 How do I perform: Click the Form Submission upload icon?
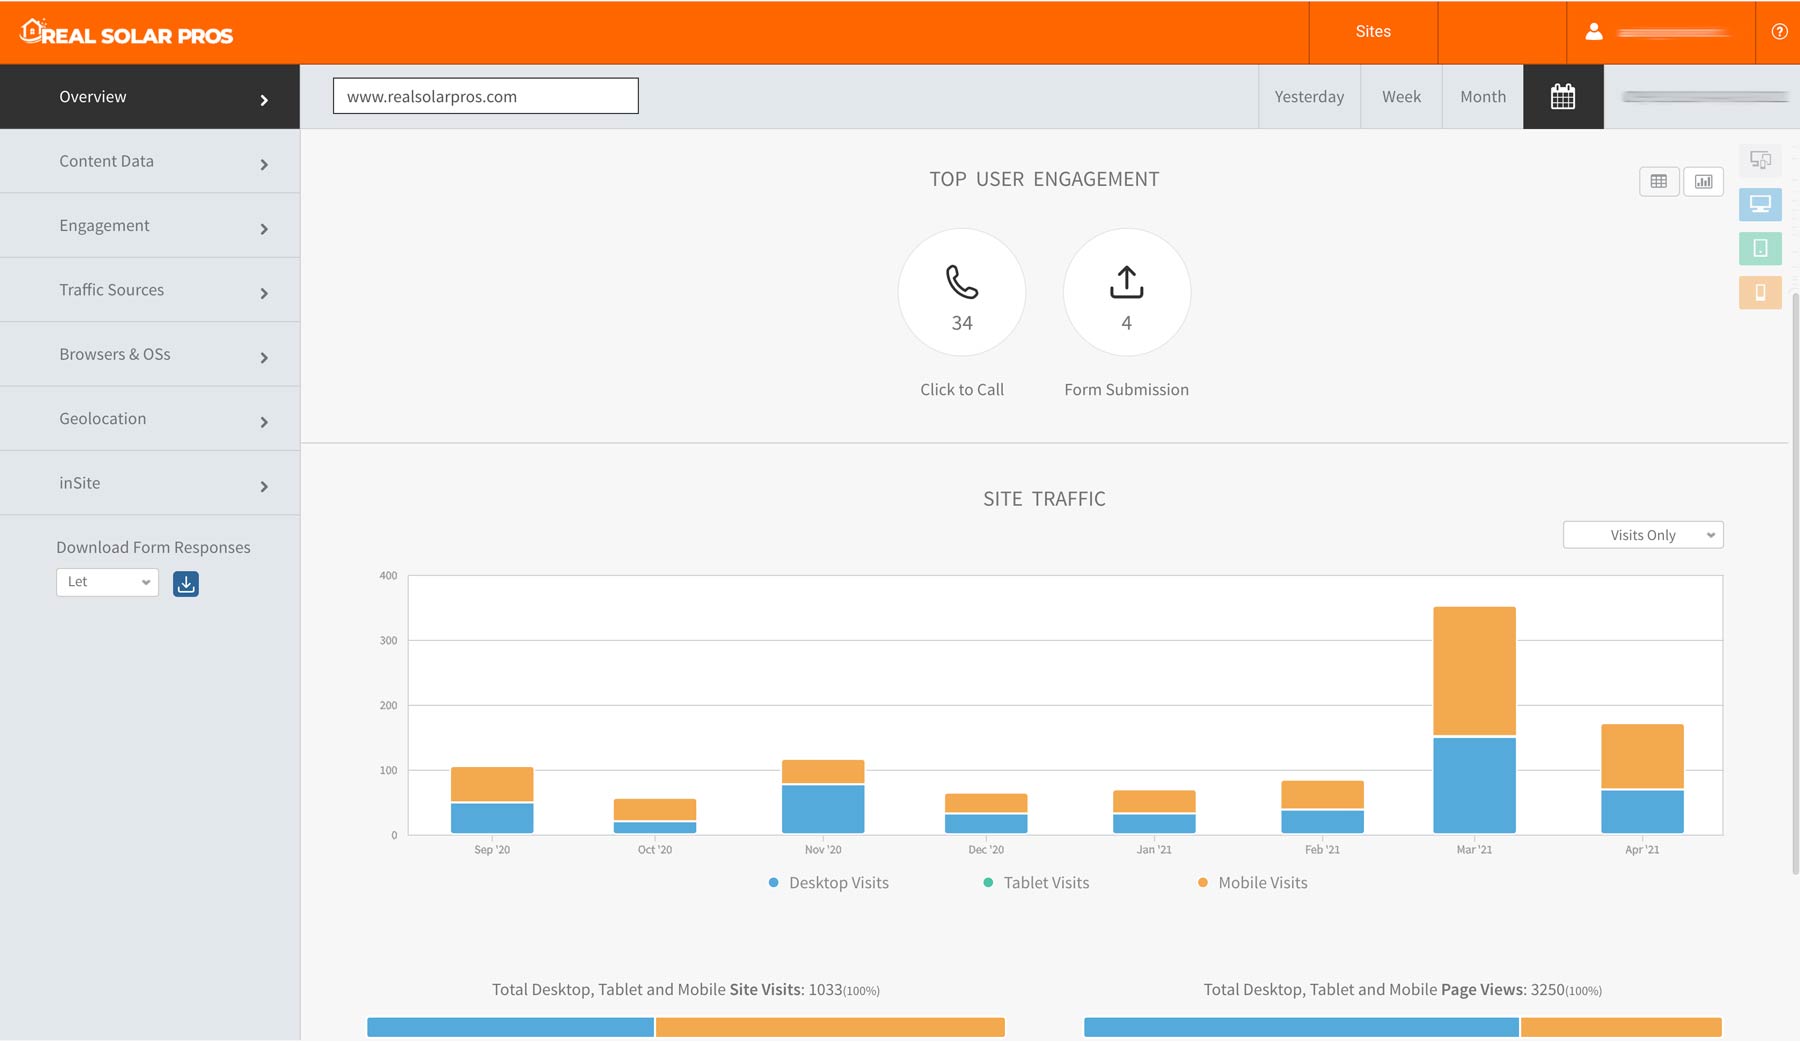point(1127,282)
